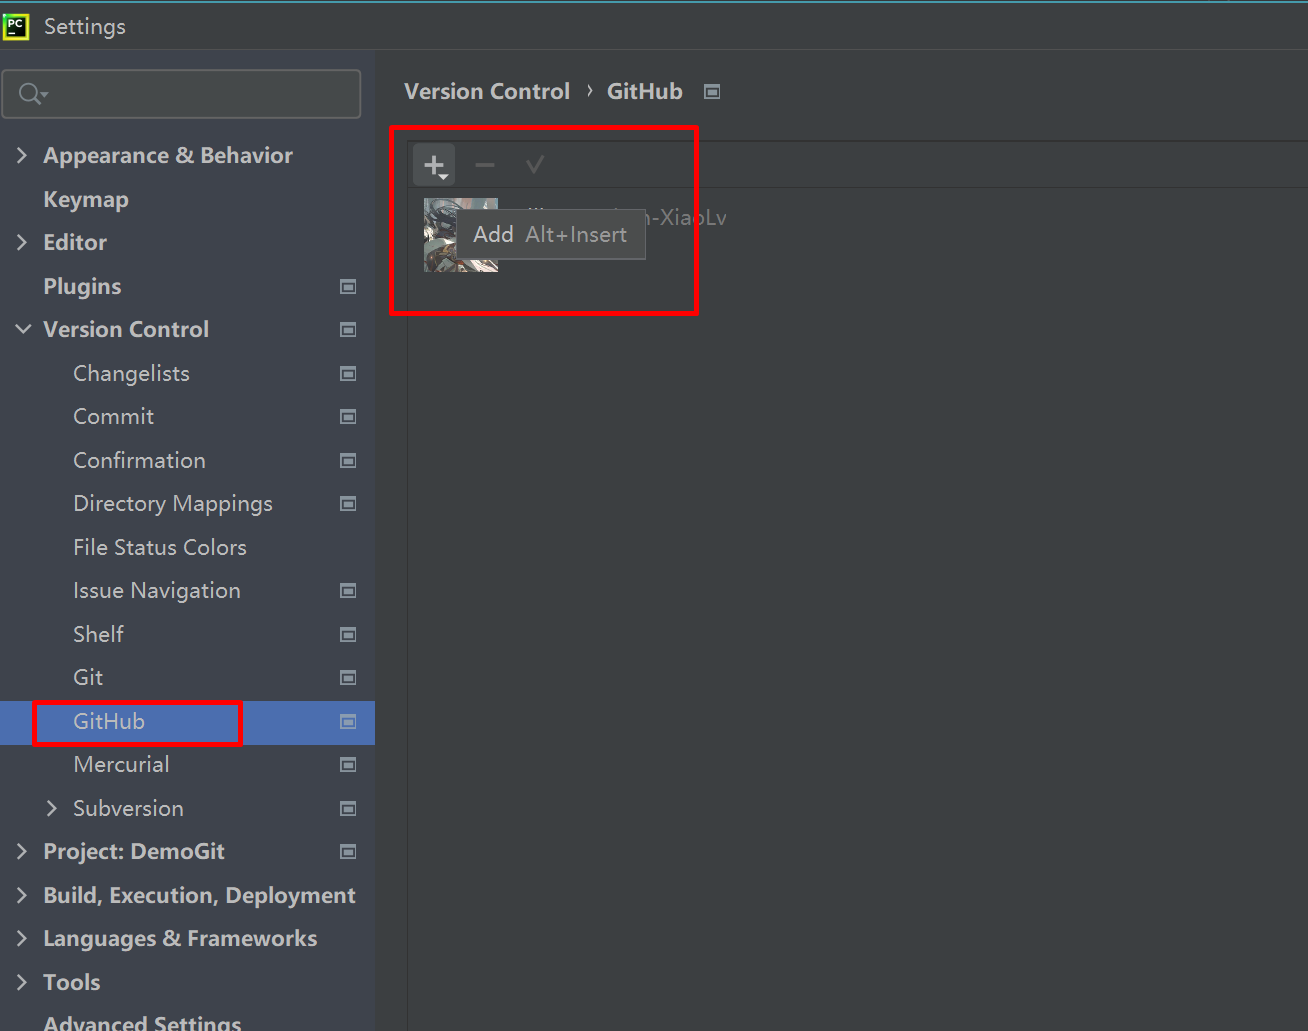The height and width of the screenshot is (1031, 1308).
Task: Click Languages & Frameworks label
Action: [180, 939]
